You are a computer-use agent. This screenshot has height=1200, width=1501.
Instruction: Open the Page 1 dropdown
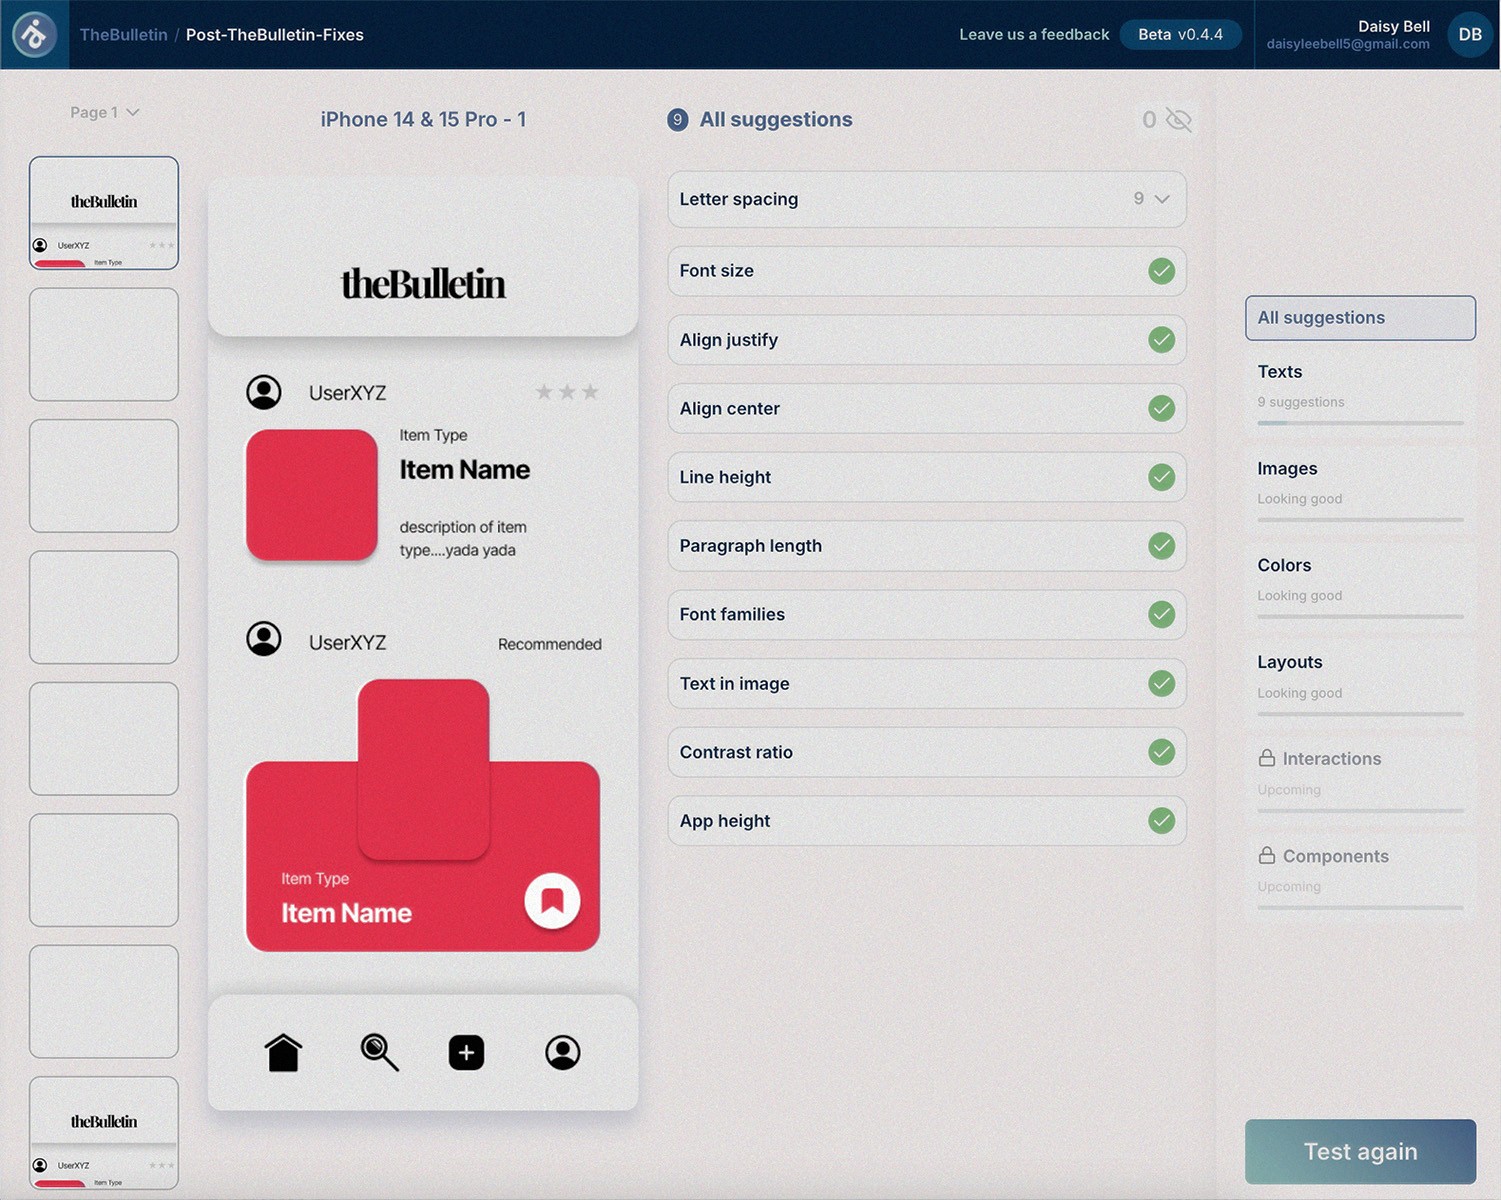(x=104, y=112)
